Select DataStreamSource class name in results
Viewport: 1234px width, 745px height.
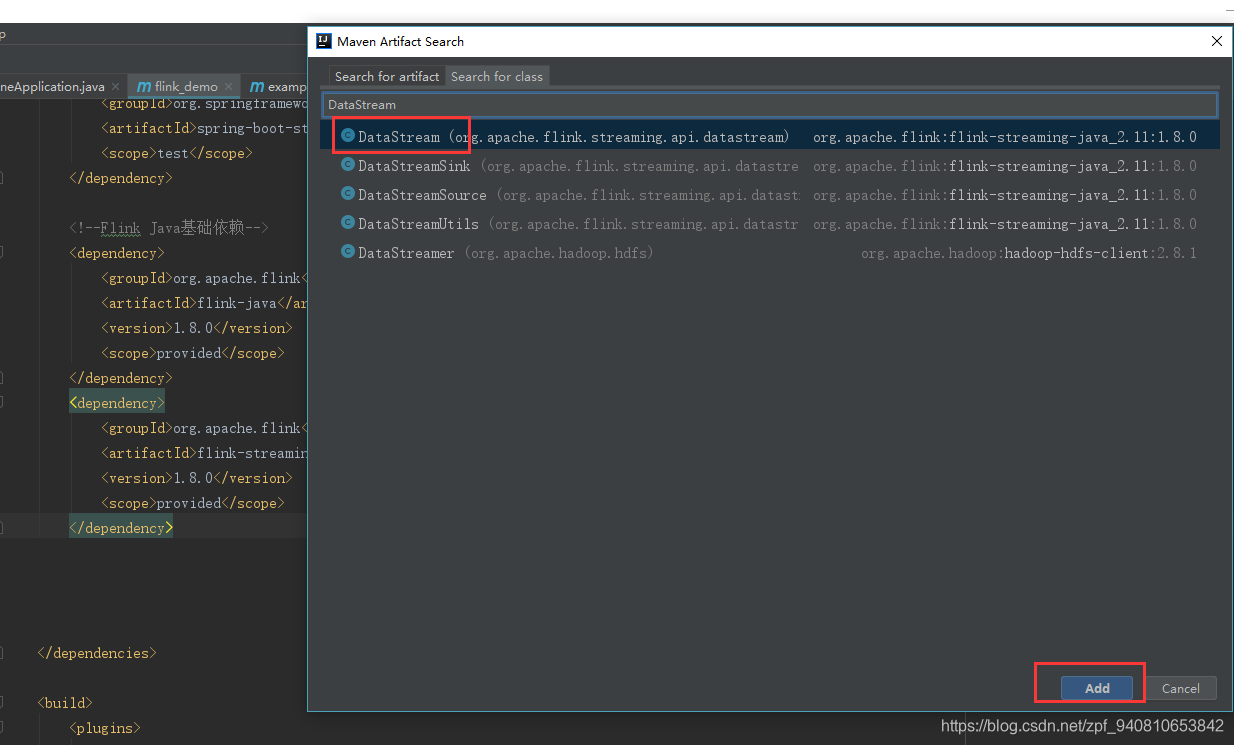422,195
